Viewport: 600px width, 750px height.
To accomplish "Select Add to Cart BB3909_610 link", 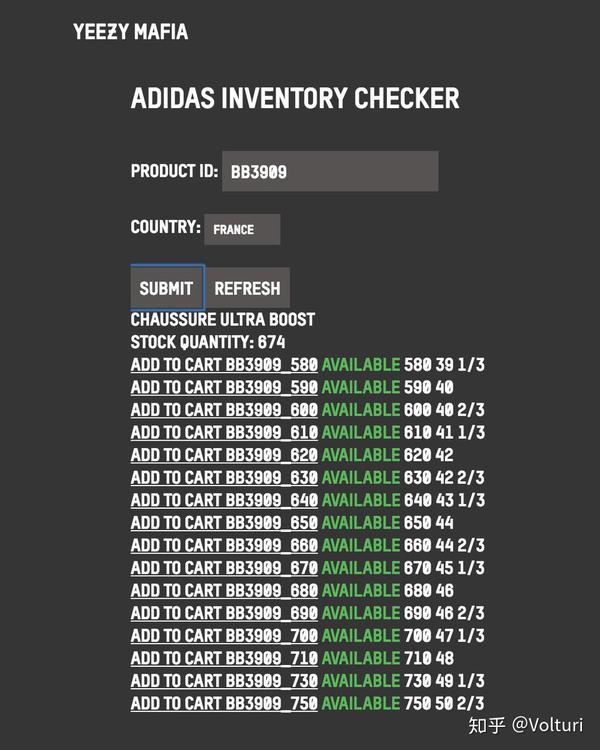I will click(224, 432).
